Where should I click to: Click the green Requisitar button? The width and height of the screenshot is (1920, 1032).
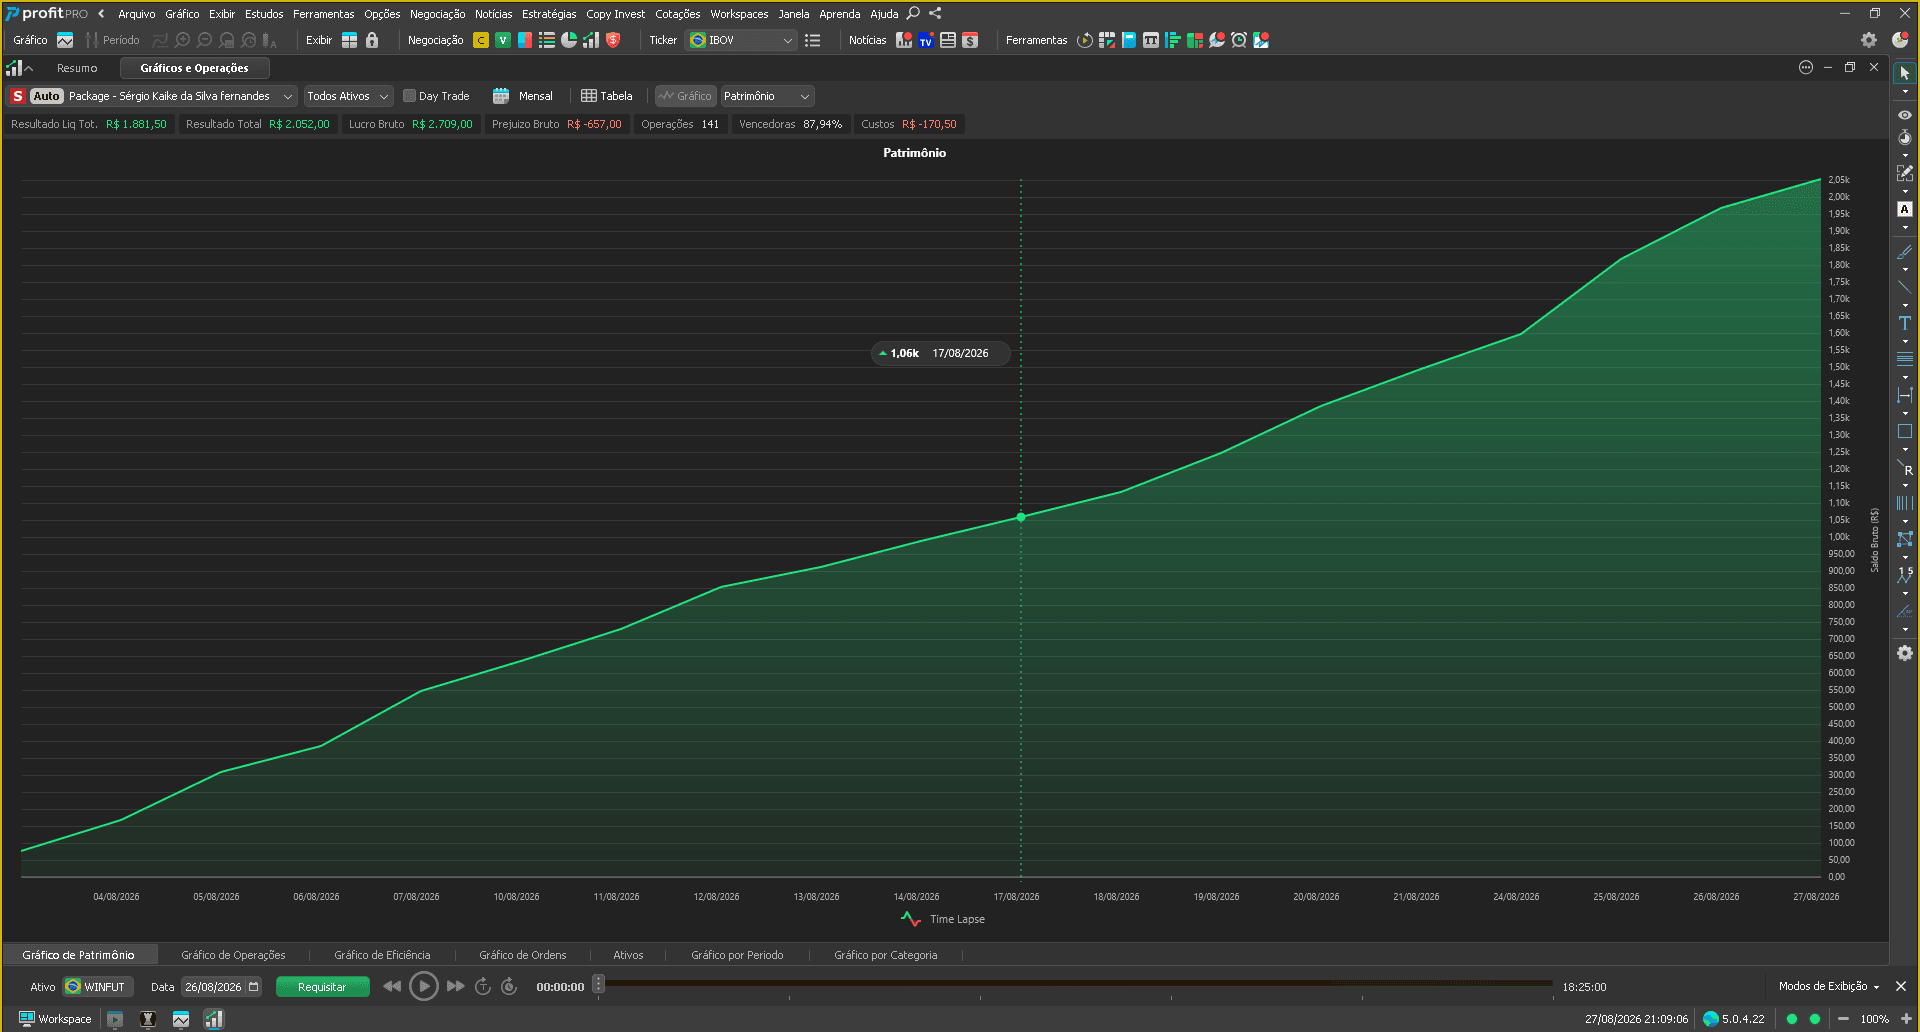(x=322, y=987)
